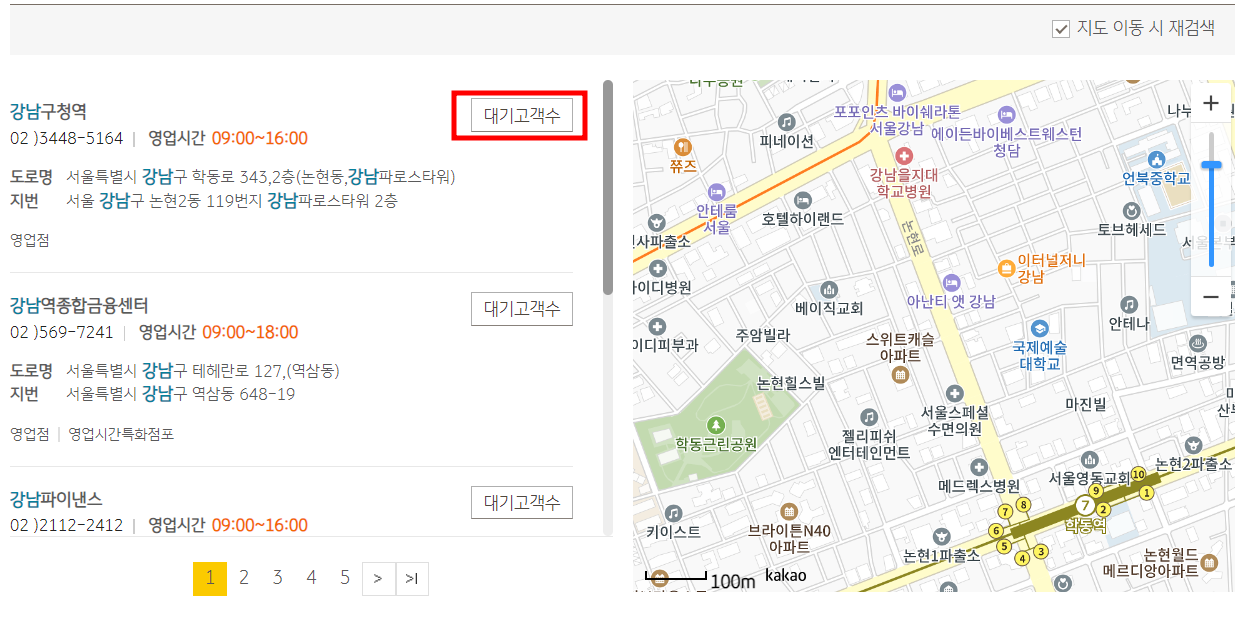Select 학동역 exit 3 yellow marker
The height and width of the screenshot is (618, 1250).
1041,551
